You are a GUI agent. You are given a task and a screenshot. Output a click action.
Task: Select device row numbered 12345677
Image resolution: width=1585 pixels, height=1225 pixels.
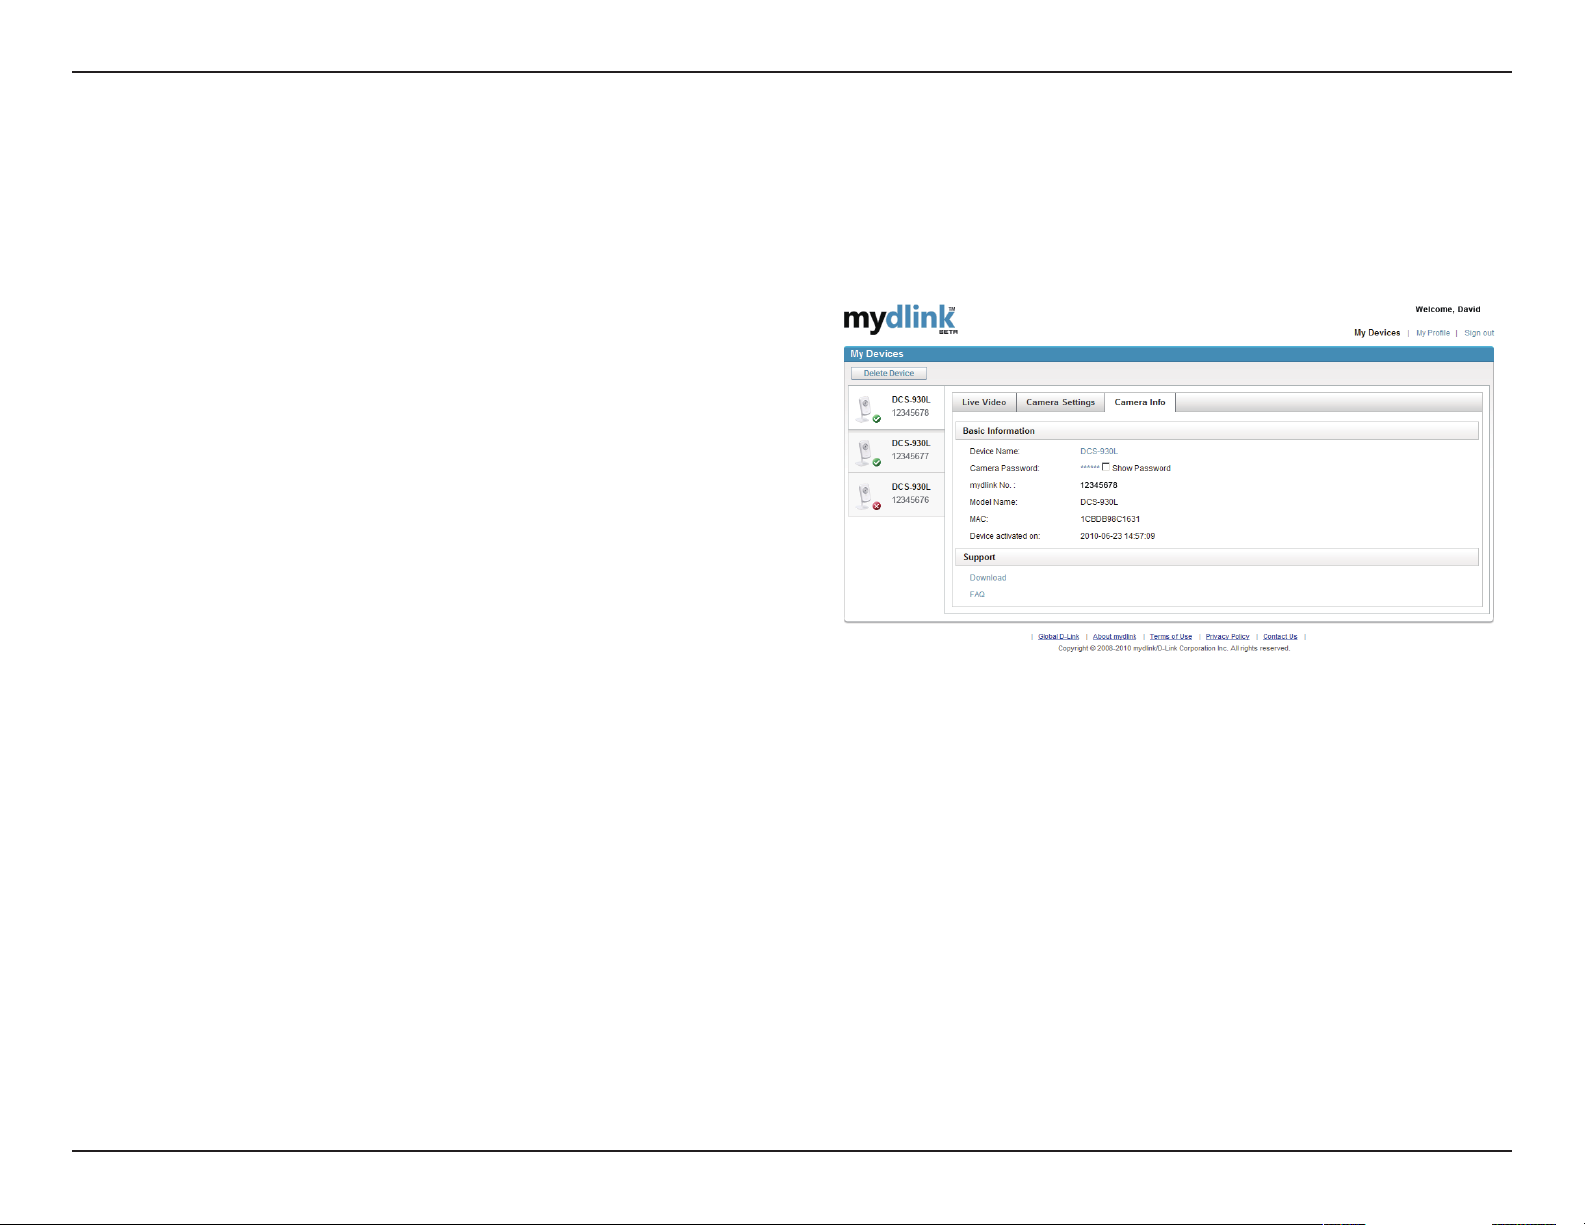pyautogui.click(x=896, y=451)
